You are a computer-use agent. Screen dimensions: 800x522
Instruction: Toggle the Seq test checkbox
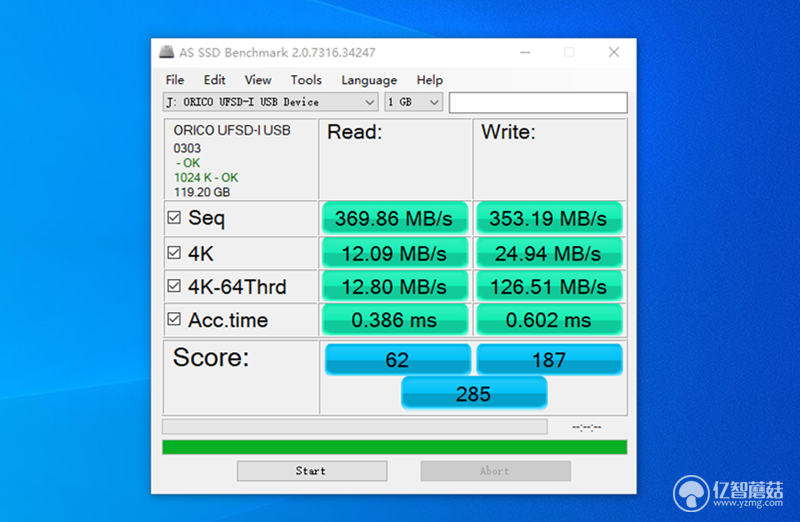point(174,218)
